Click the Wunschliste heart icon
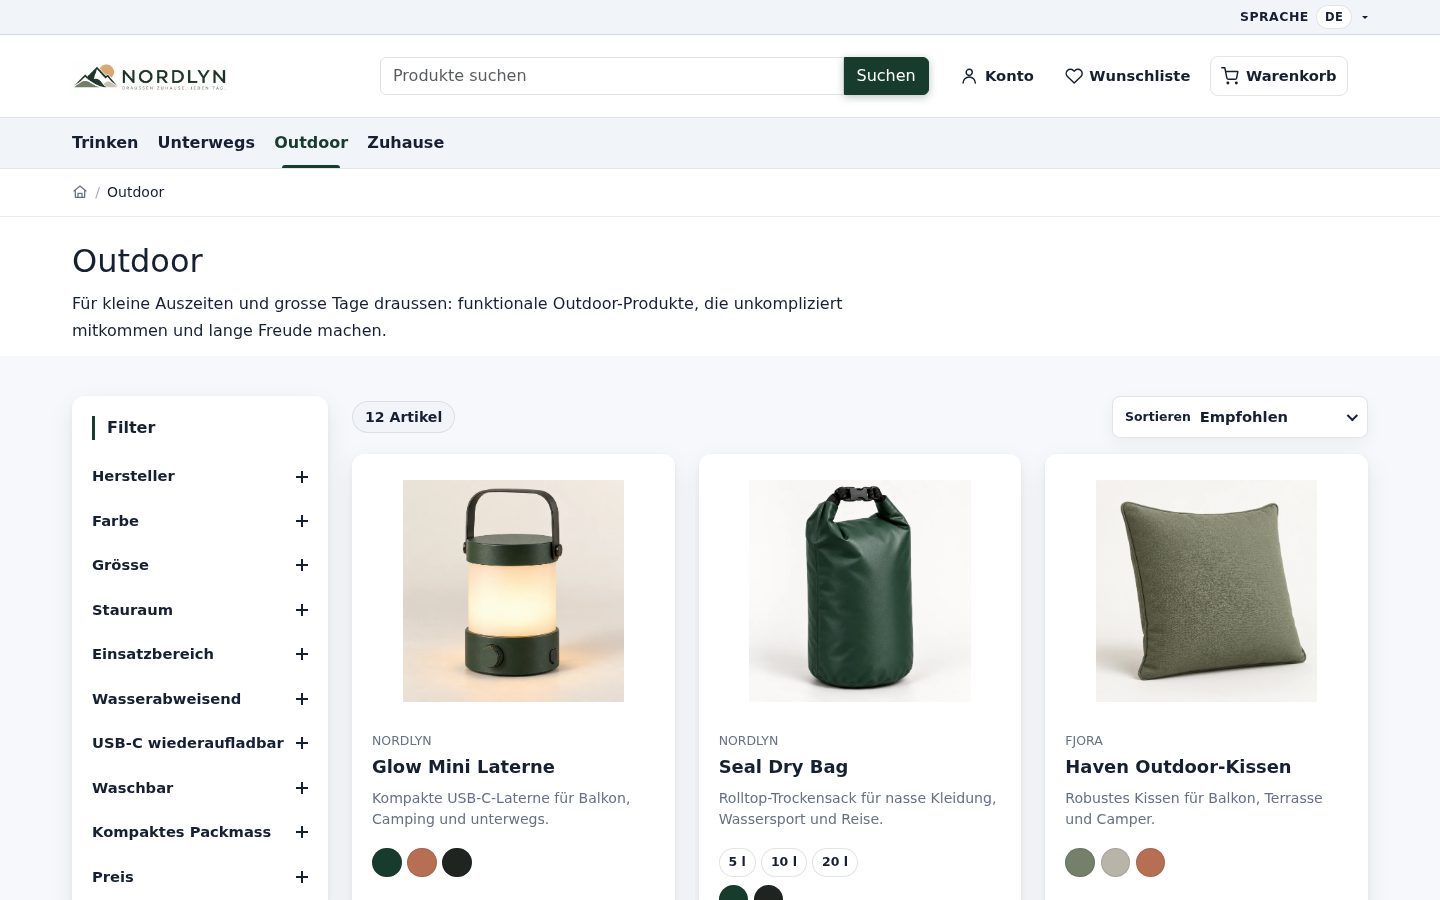The height and width of the screenshot is (900, 1440). pyautogui.click(x=1074, y=76)
